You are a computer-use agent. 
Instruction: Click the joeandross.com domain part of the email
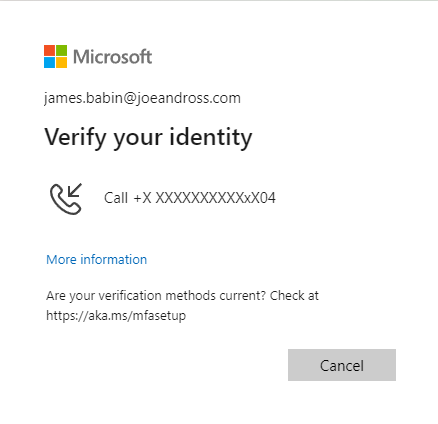(188, 98)
